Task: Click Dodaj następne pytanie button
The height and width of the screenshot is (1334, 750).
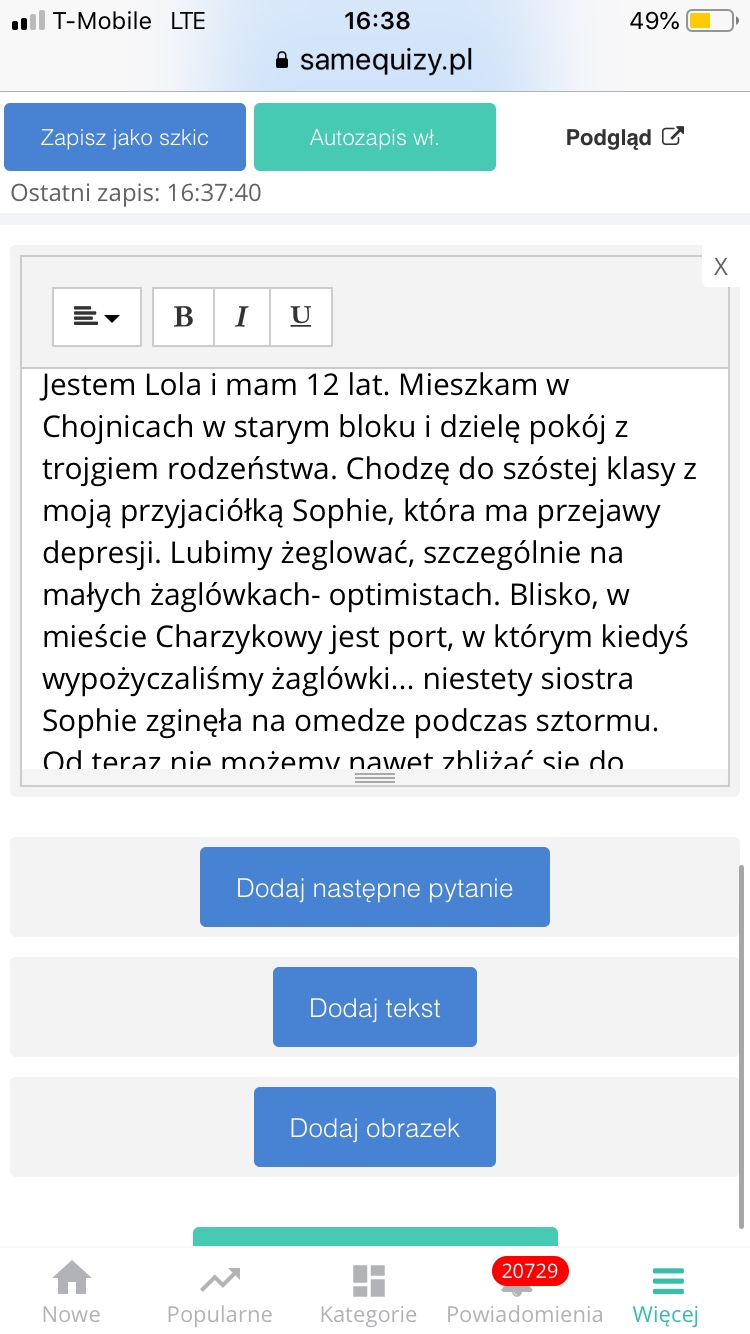Action: pos(374,887)
